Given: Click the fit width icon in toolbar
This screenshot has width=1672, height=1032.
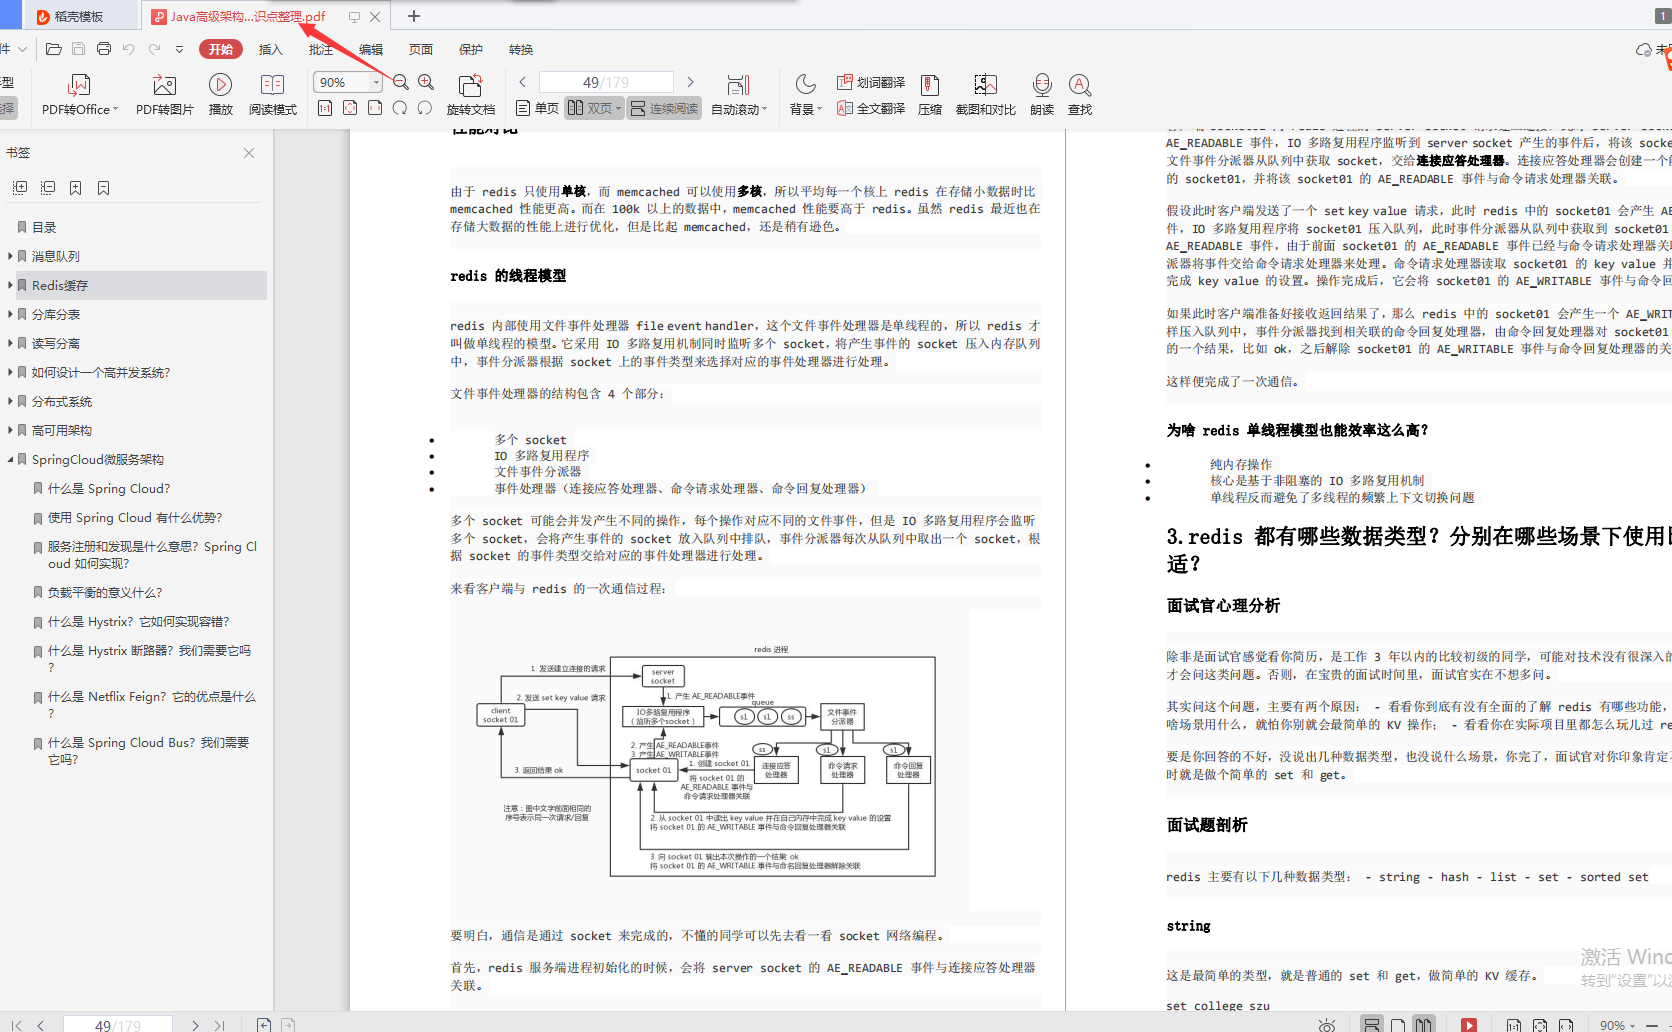Looking at the screenshot, I should click(x=375, y=108).
